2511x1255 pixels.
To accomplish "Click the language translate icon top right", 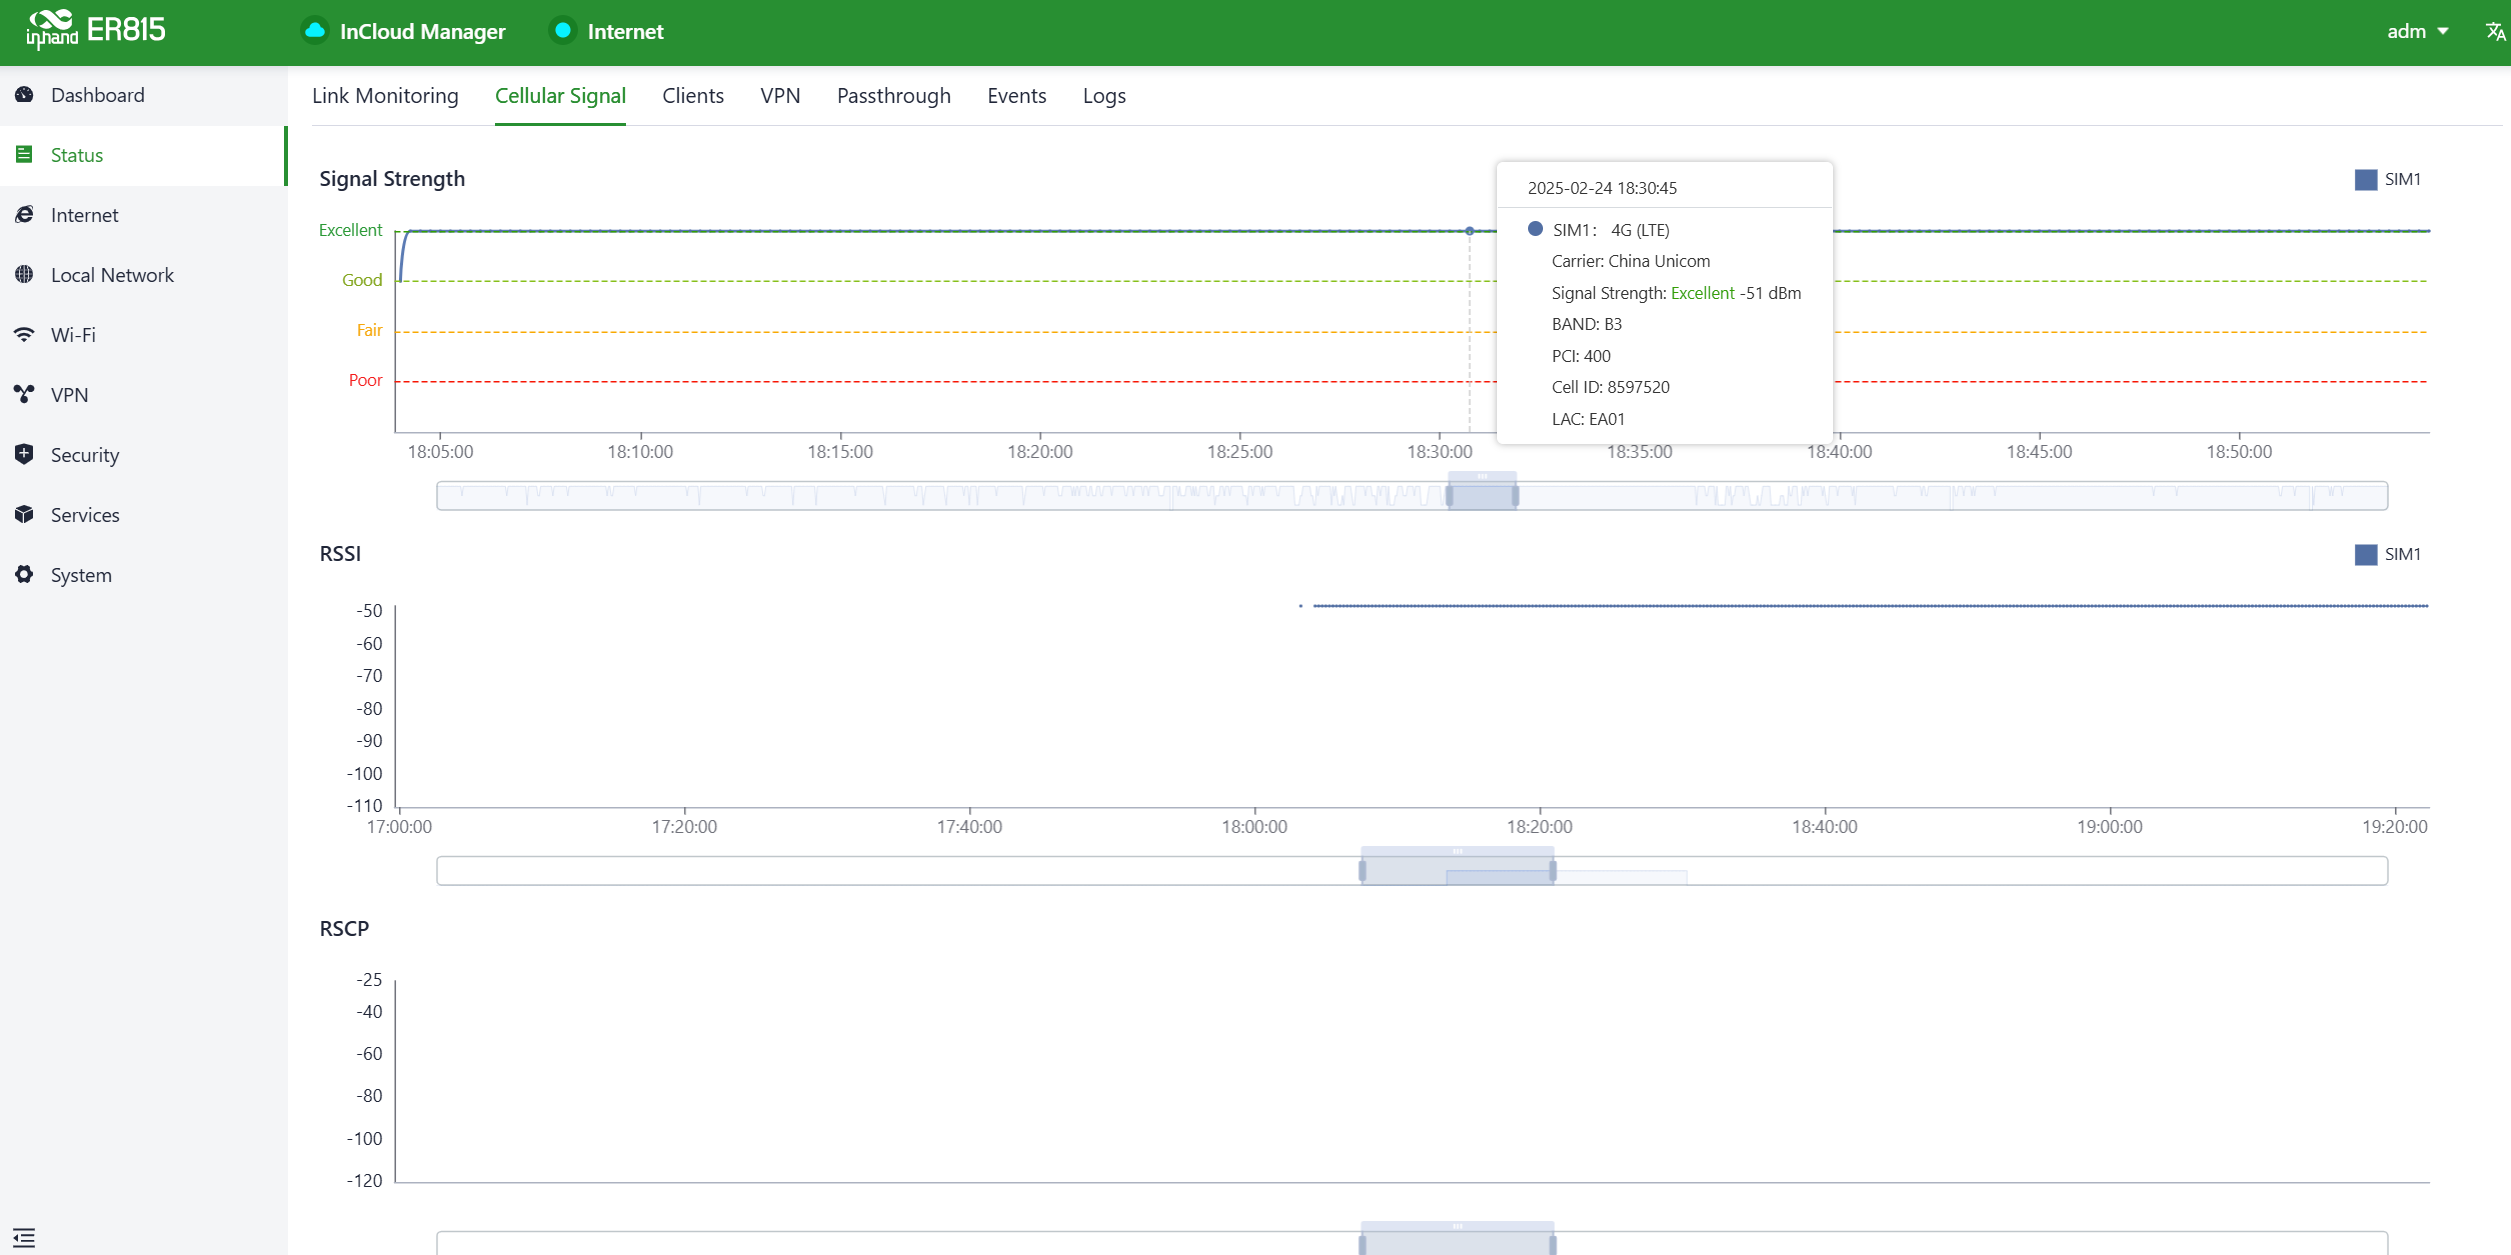I will [x=2494, y=31].
